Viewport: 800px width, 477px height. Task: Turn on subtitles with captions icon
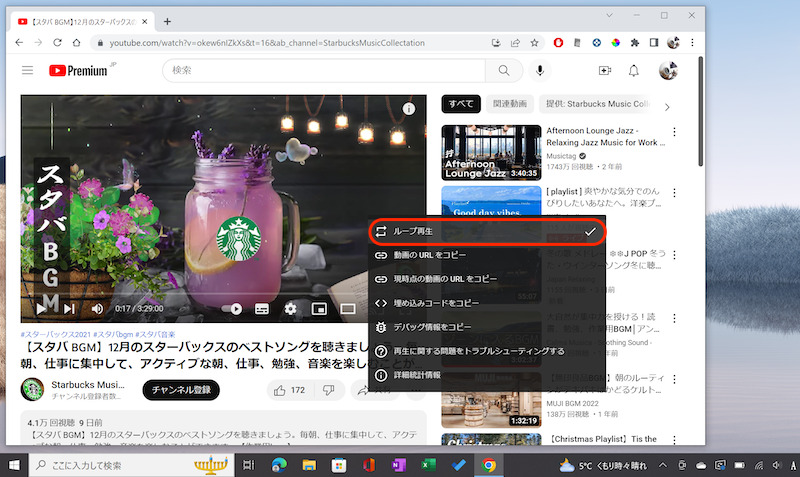click(262, 309)
